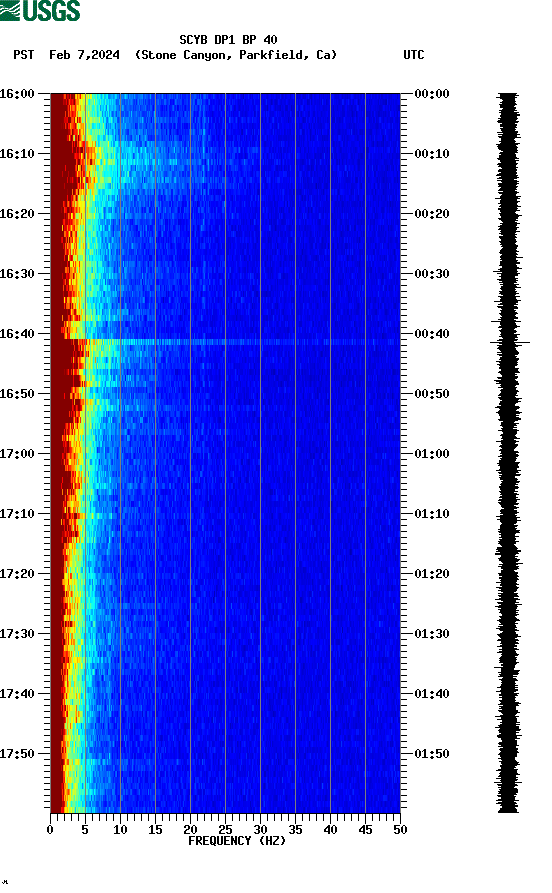Click the UTC timezone label
Image resolution: width=552 pixels, height=893 pixels.
(x=414, y=55)
